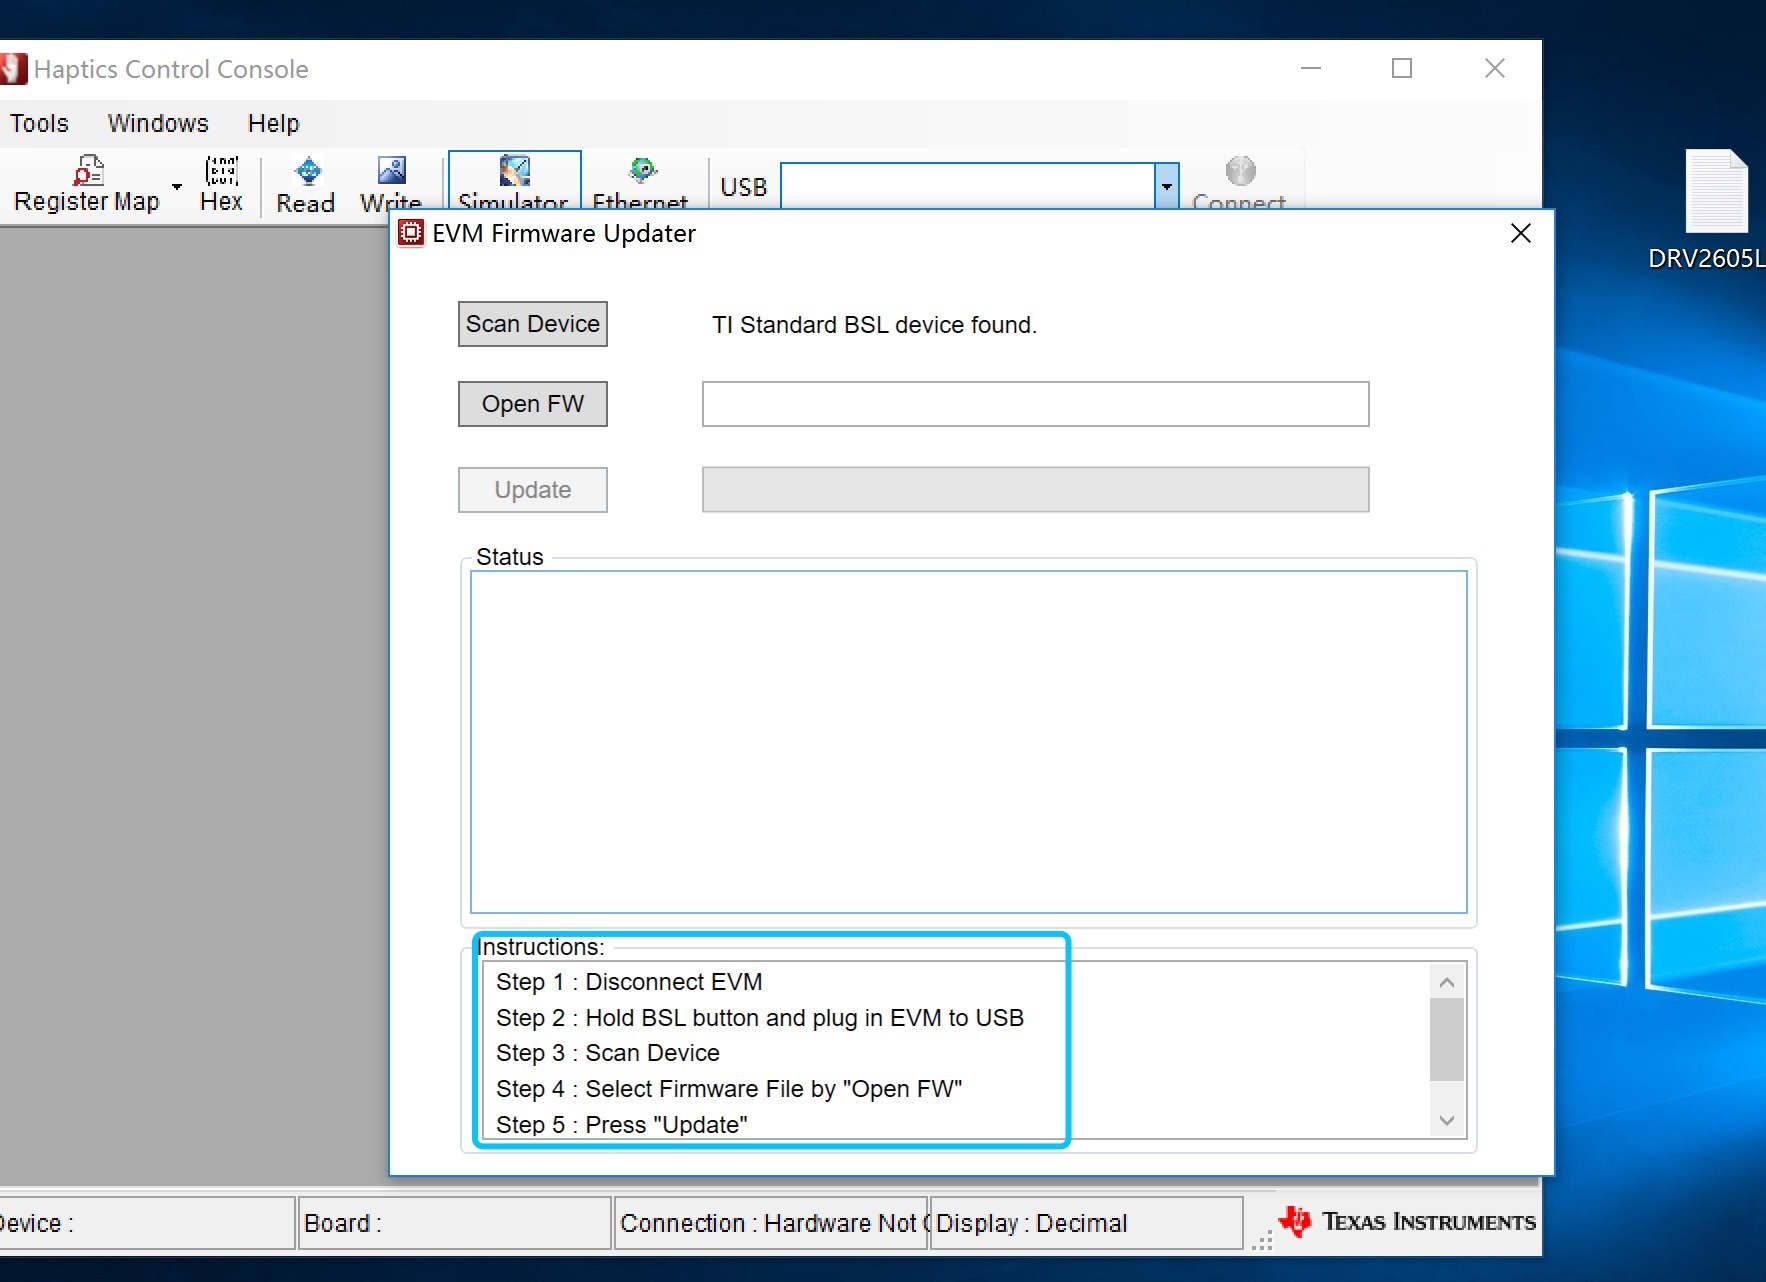Screen dimensions: 1766x1282
Task: Click the Open FW button
Action: point(533,404)
